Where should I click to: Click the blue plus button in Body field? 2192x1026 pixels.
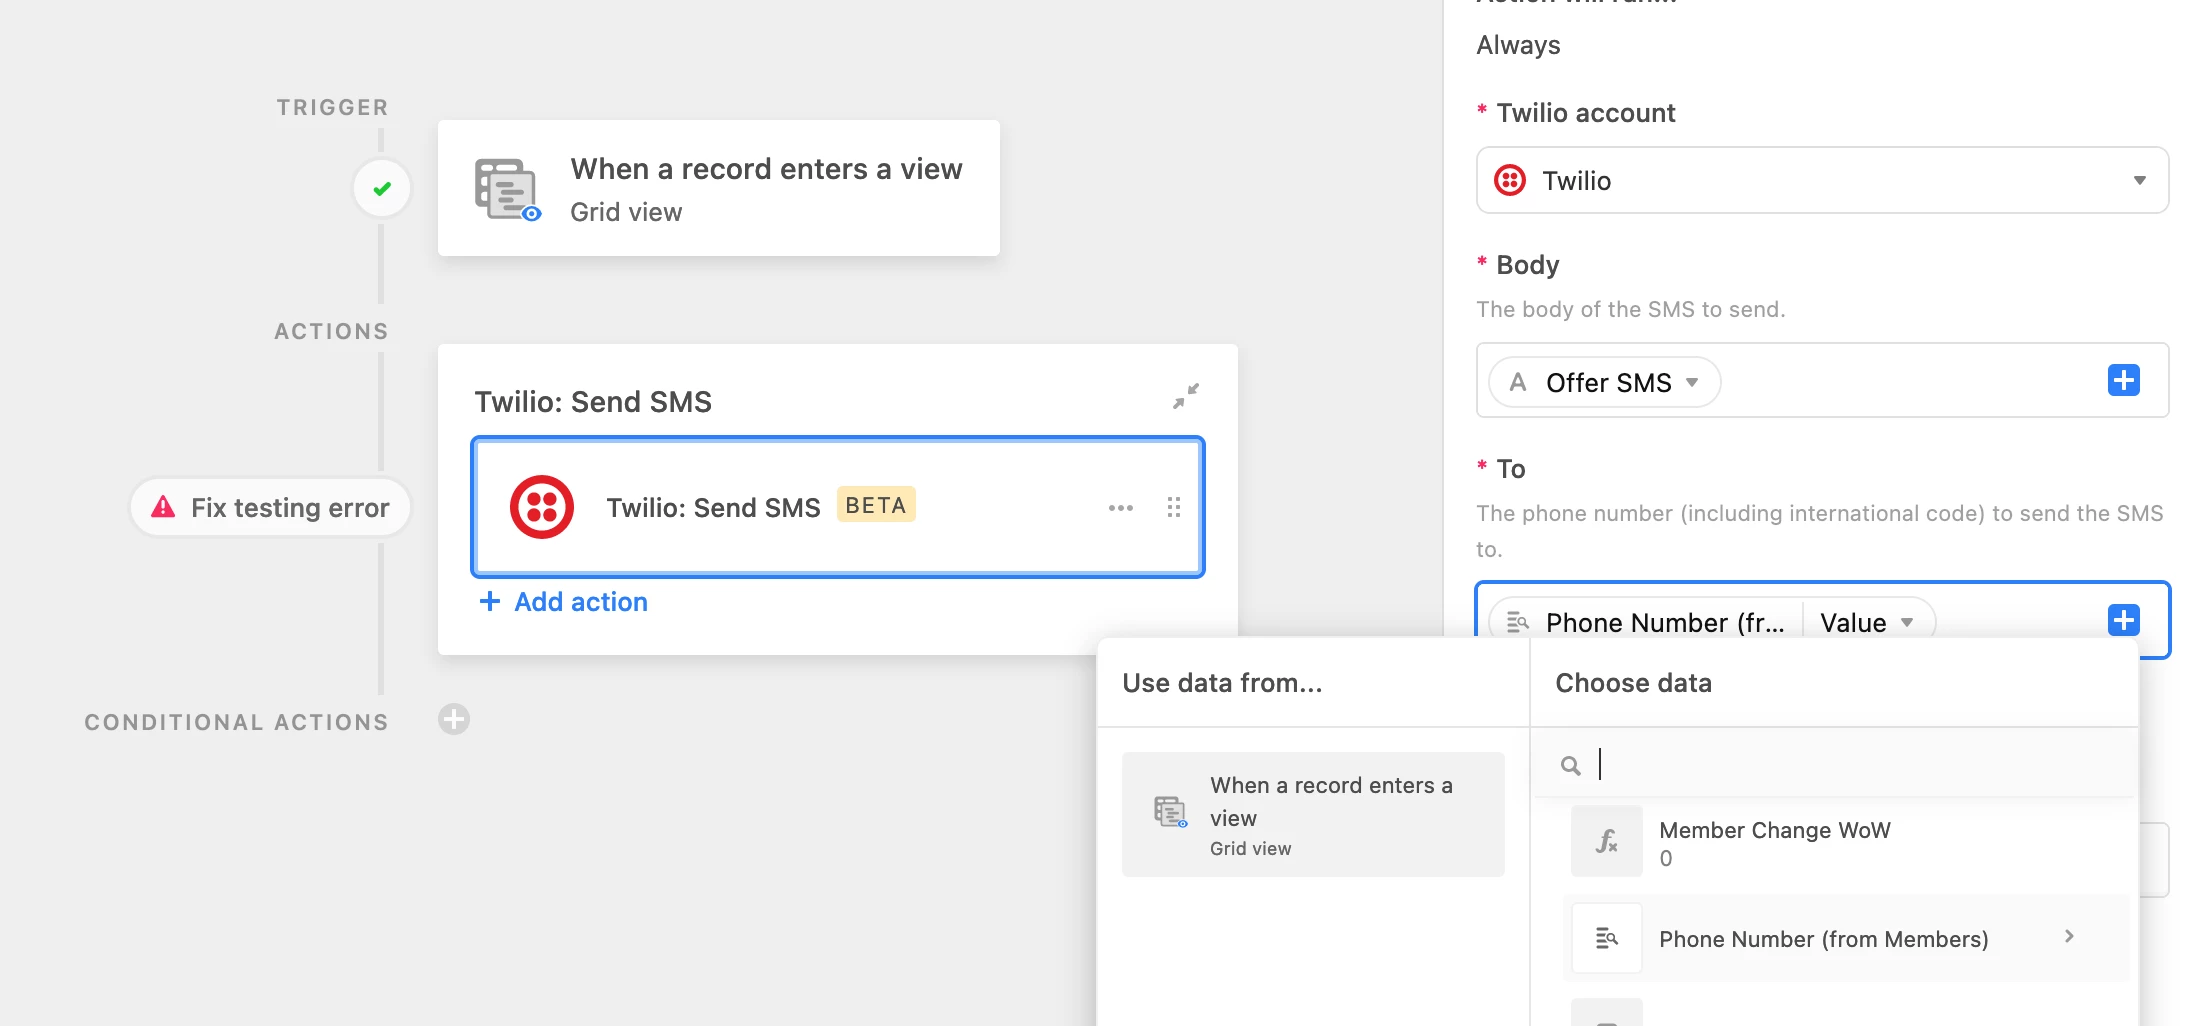tap(2124, 380)
